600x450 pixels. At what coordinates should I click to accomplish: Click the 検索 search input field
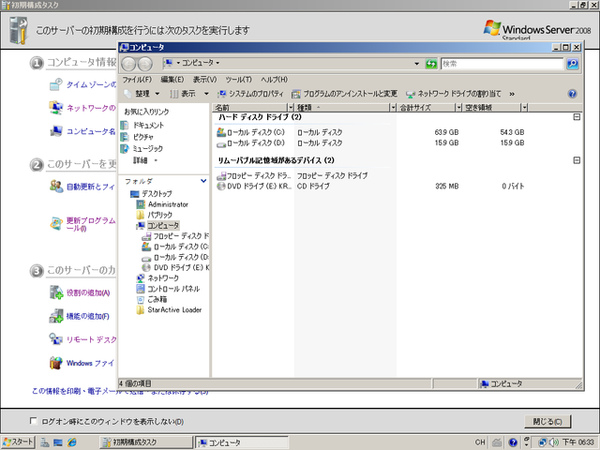[502, 64]
